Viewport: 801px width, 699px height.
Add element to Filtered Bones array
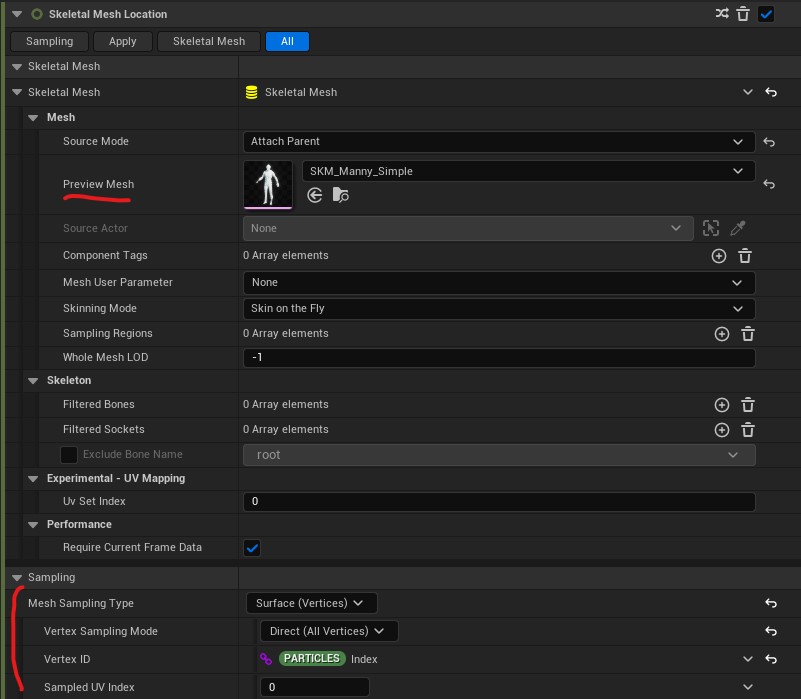click(x=722, y=405)
